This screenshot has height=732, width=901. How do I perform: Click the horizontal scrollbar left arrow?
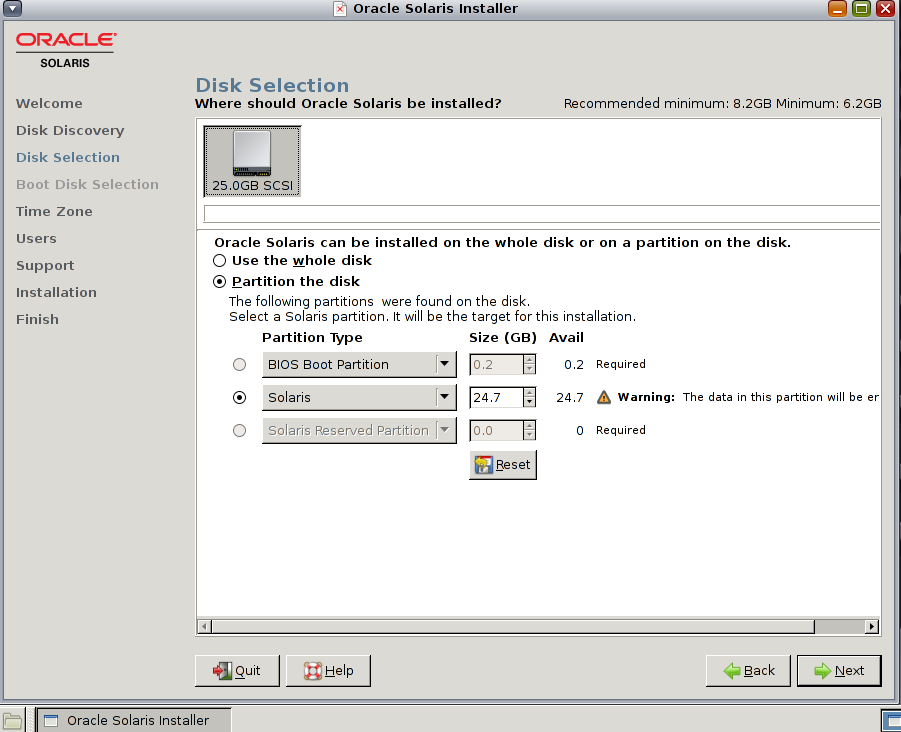(x=204, y=626)
